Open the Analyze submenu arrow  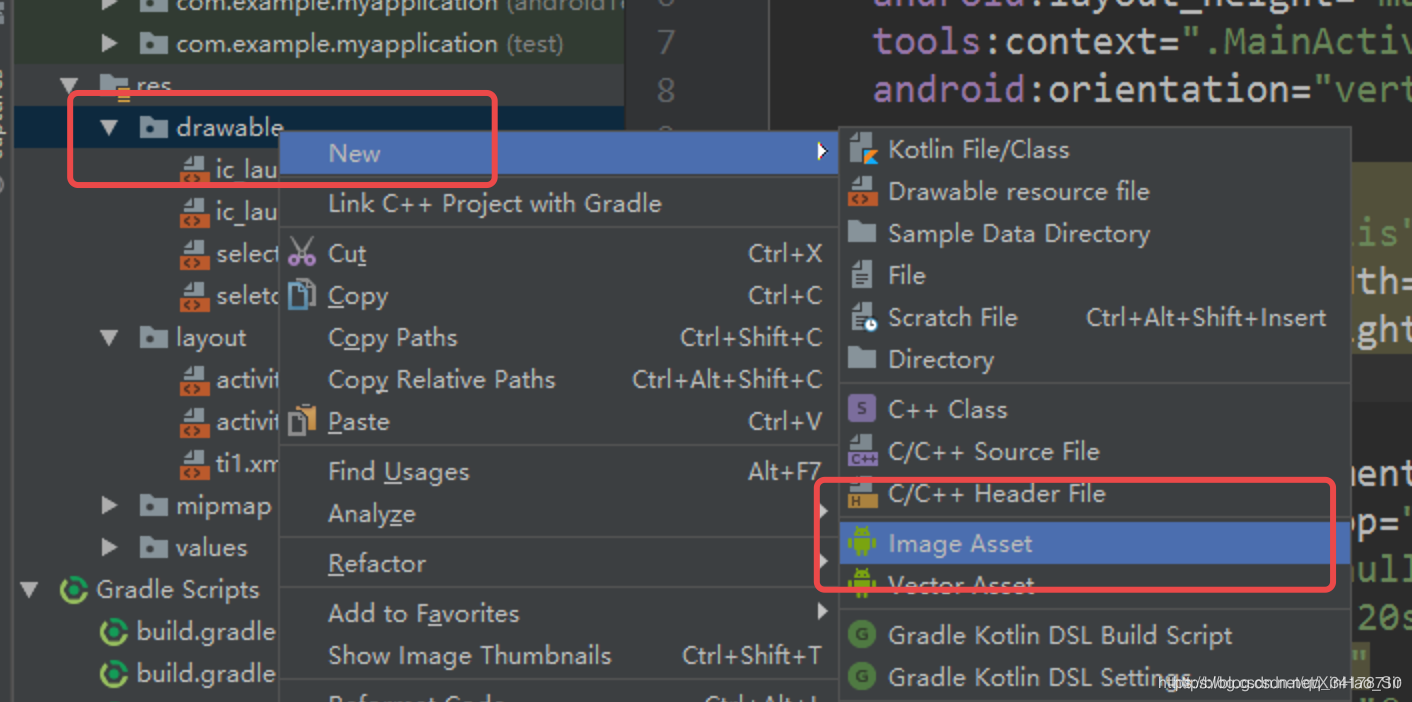822,513
